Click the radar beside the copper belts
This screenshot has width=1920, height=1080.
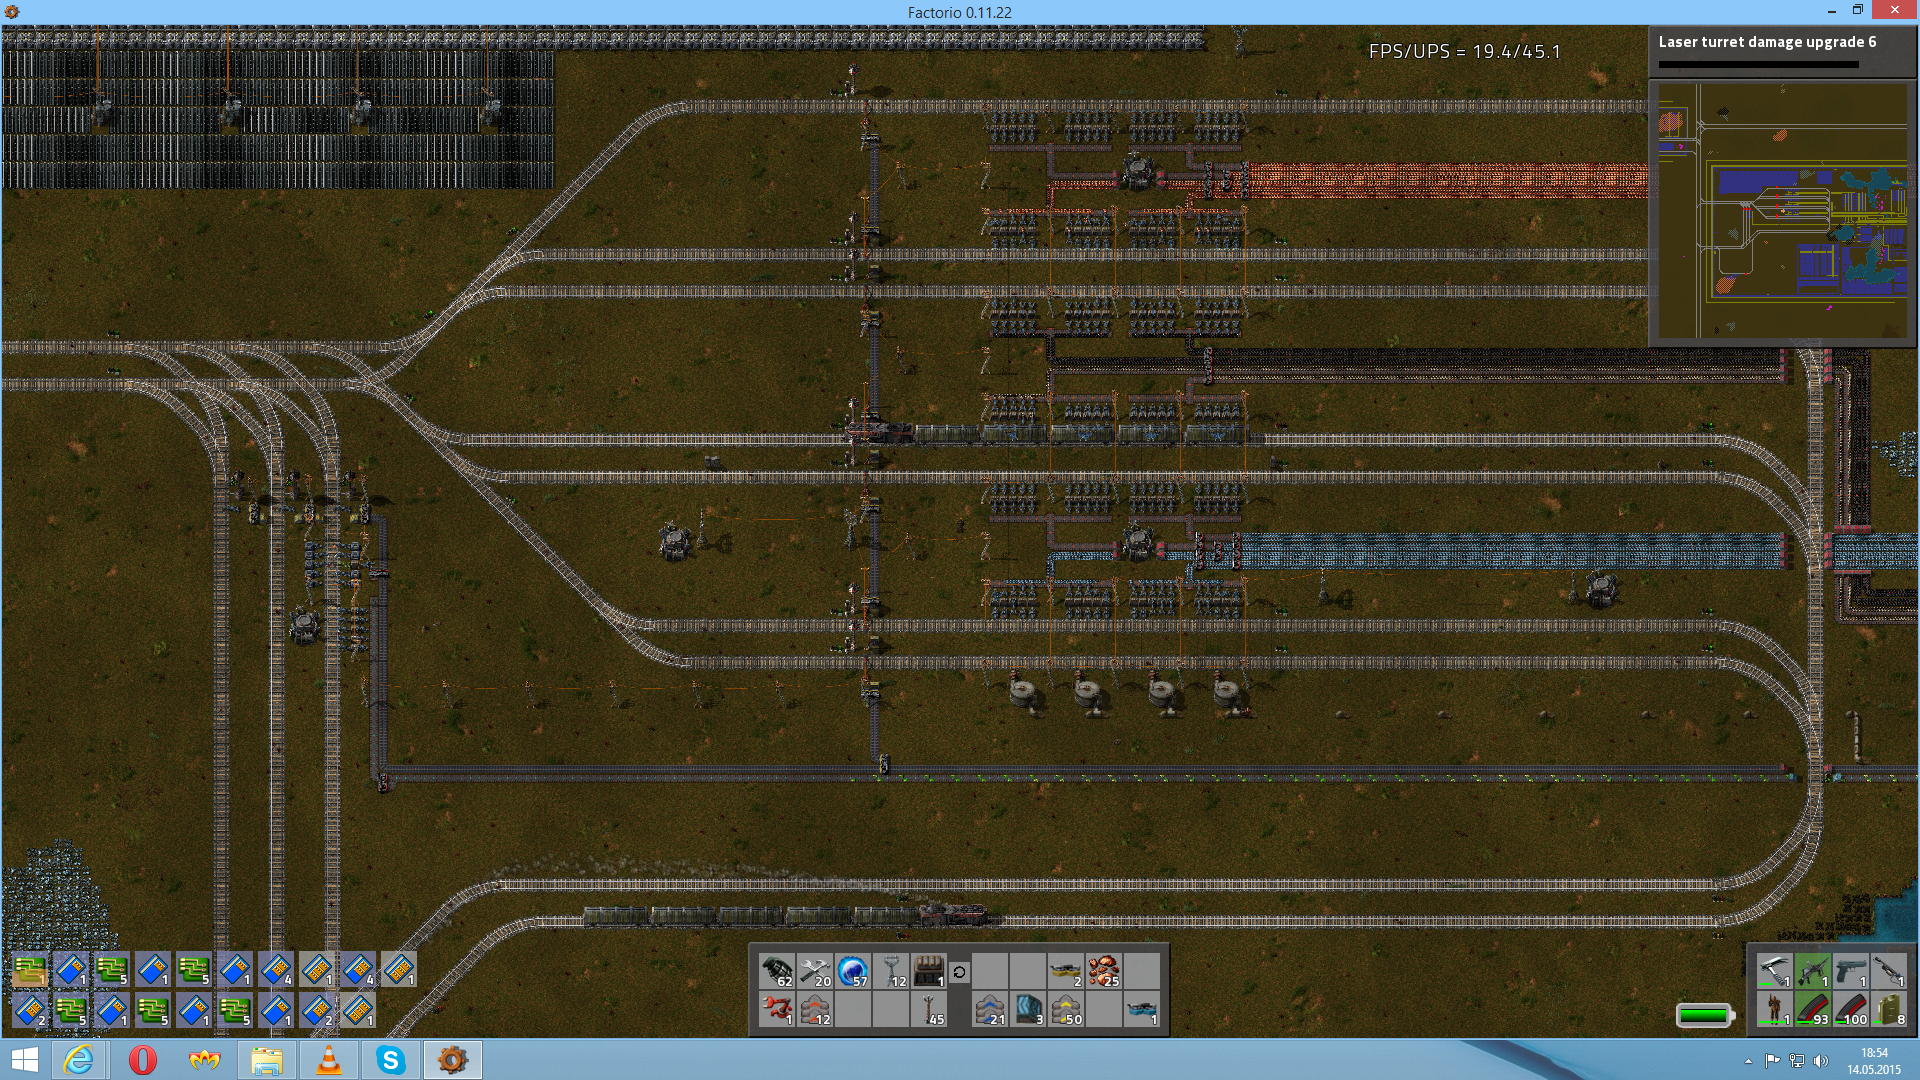(x=1138, y=171)
